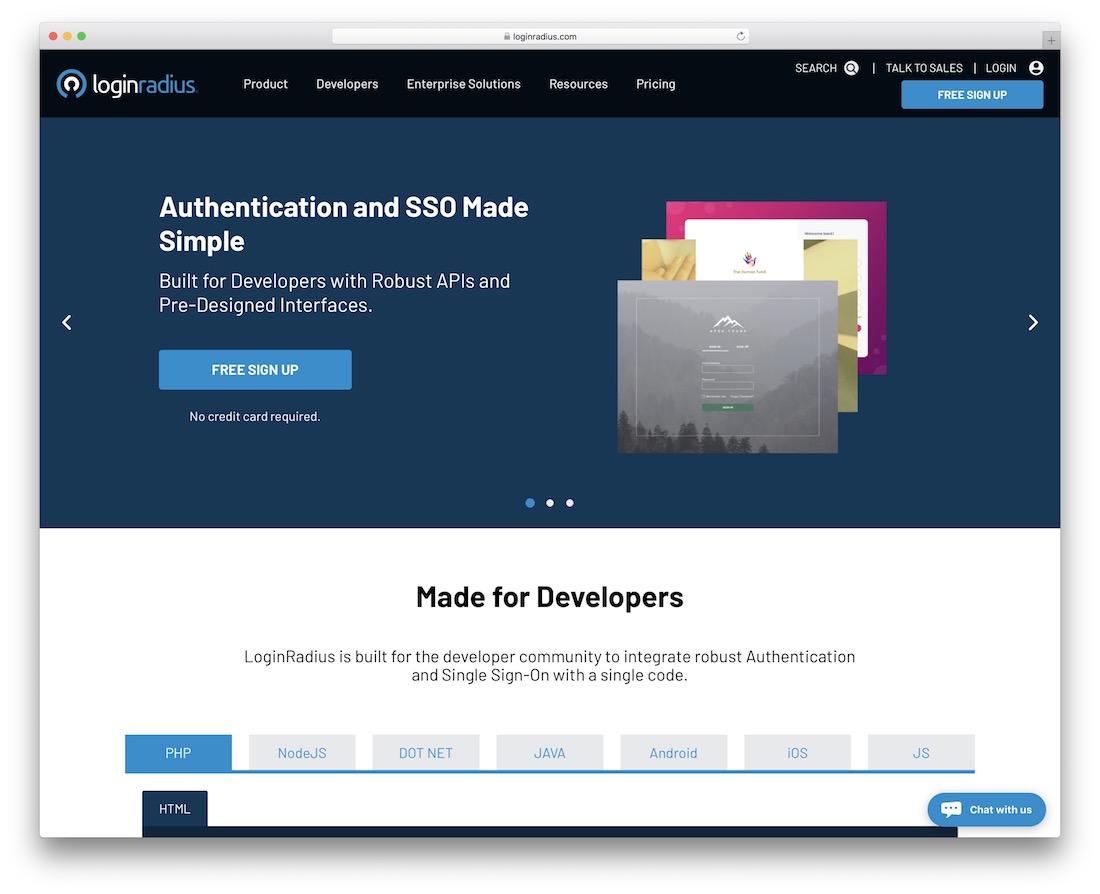Screen dimensions: 1100x894
Task: Advance to next slide arrow
Action: (x=1033, y=322)
